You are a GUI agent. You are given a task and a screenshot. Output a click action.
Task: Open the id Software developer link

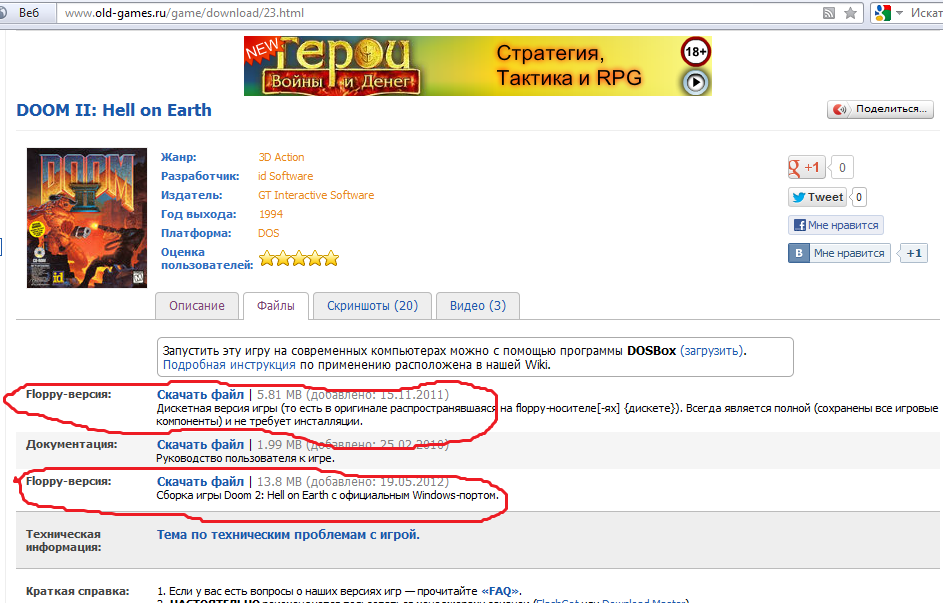click(286, 176)
